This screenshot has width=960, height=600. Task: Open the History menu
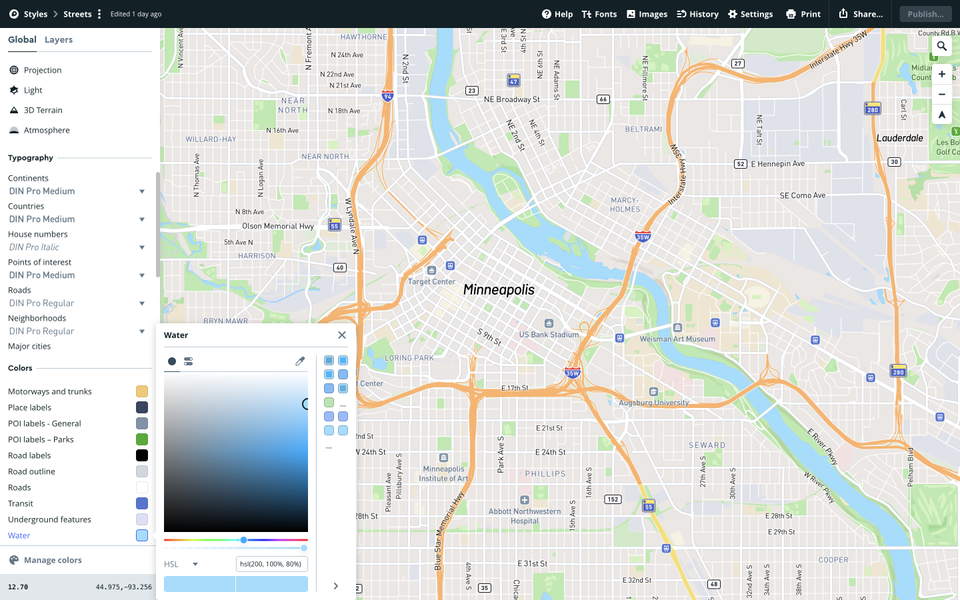(x=697, y=14)
